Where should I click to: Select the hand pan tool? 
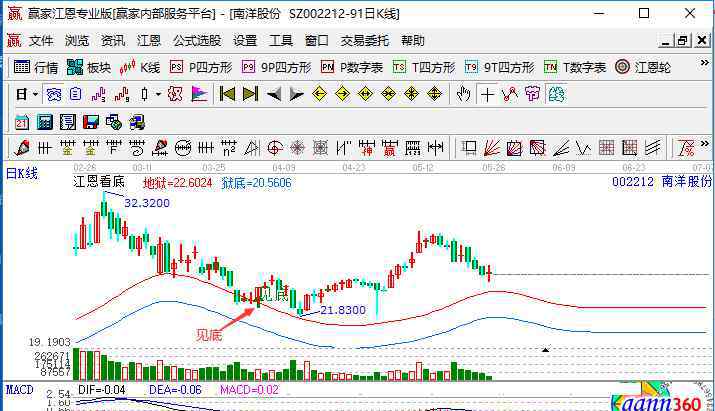pos(463,94)
